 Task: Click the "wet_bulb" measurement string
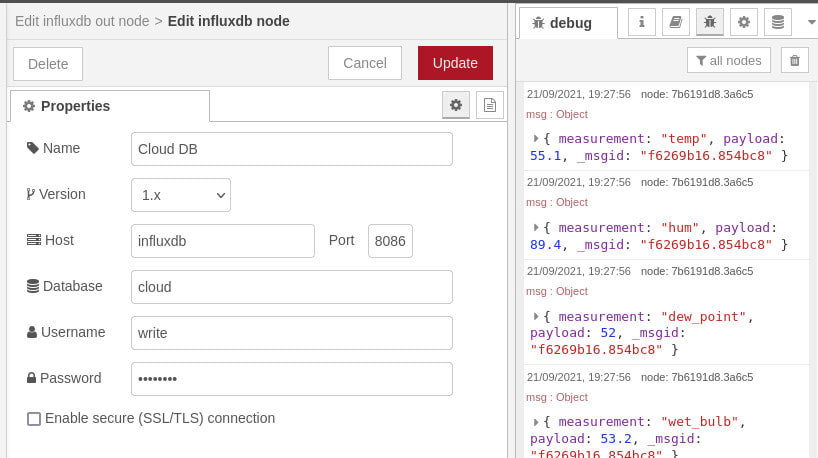(700, 421)
